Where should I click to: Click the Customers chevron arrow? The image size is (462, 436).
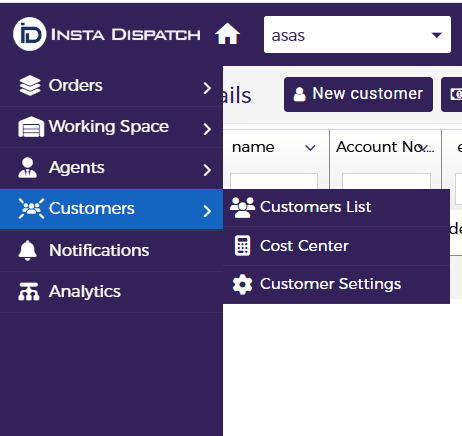pos(207,211)
